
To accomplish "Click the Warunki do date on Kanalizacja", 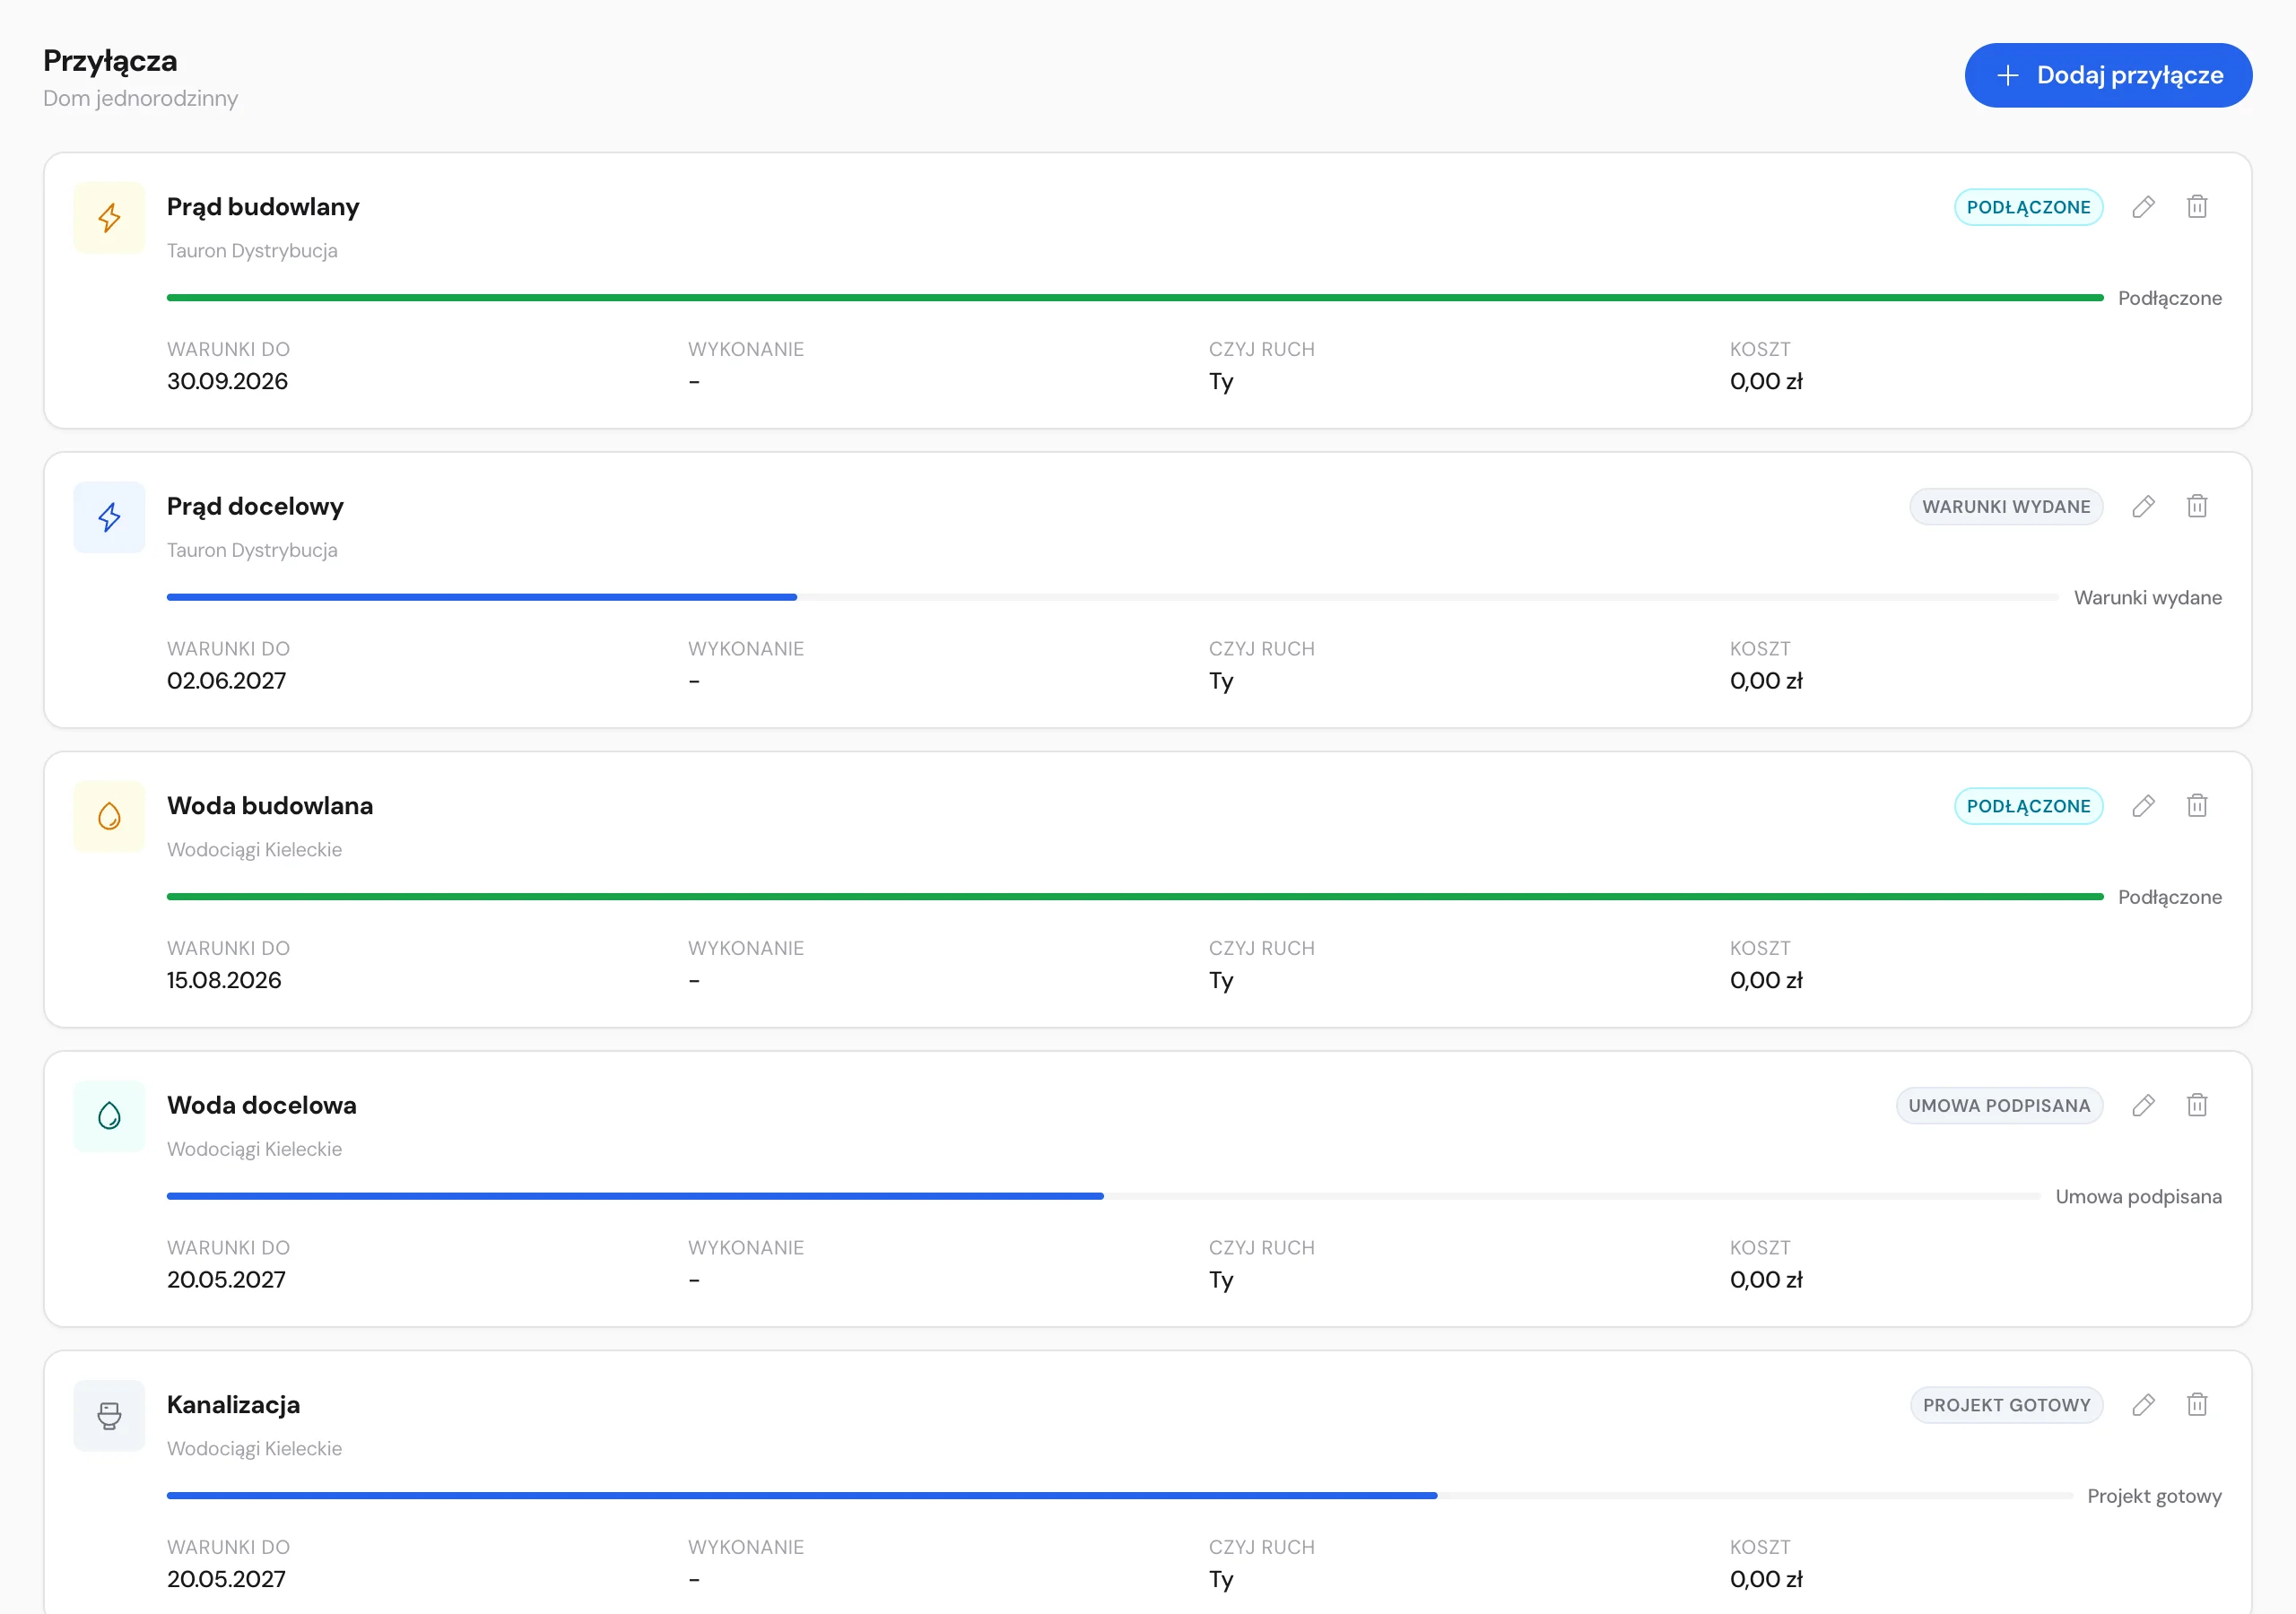I will point(226,1579).
